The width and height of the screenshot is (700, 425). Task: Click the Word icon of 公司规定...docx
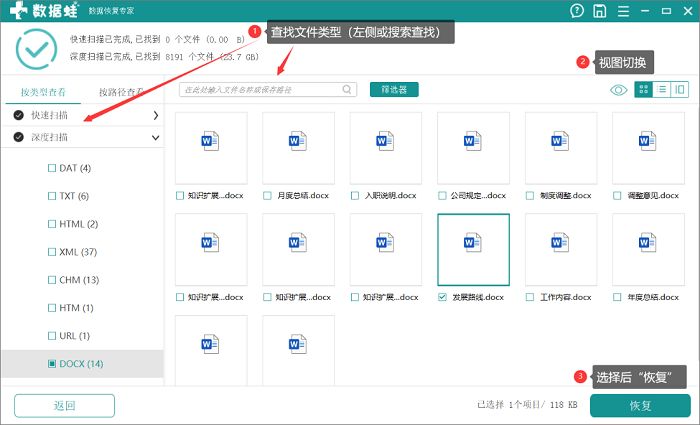(x=472, y=141)
